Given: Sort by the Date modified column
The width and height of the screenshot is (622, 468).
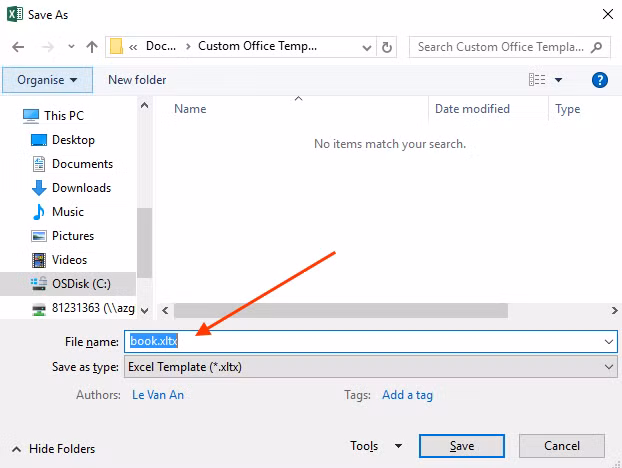Looking at the screenshot, I should [472, 109].
